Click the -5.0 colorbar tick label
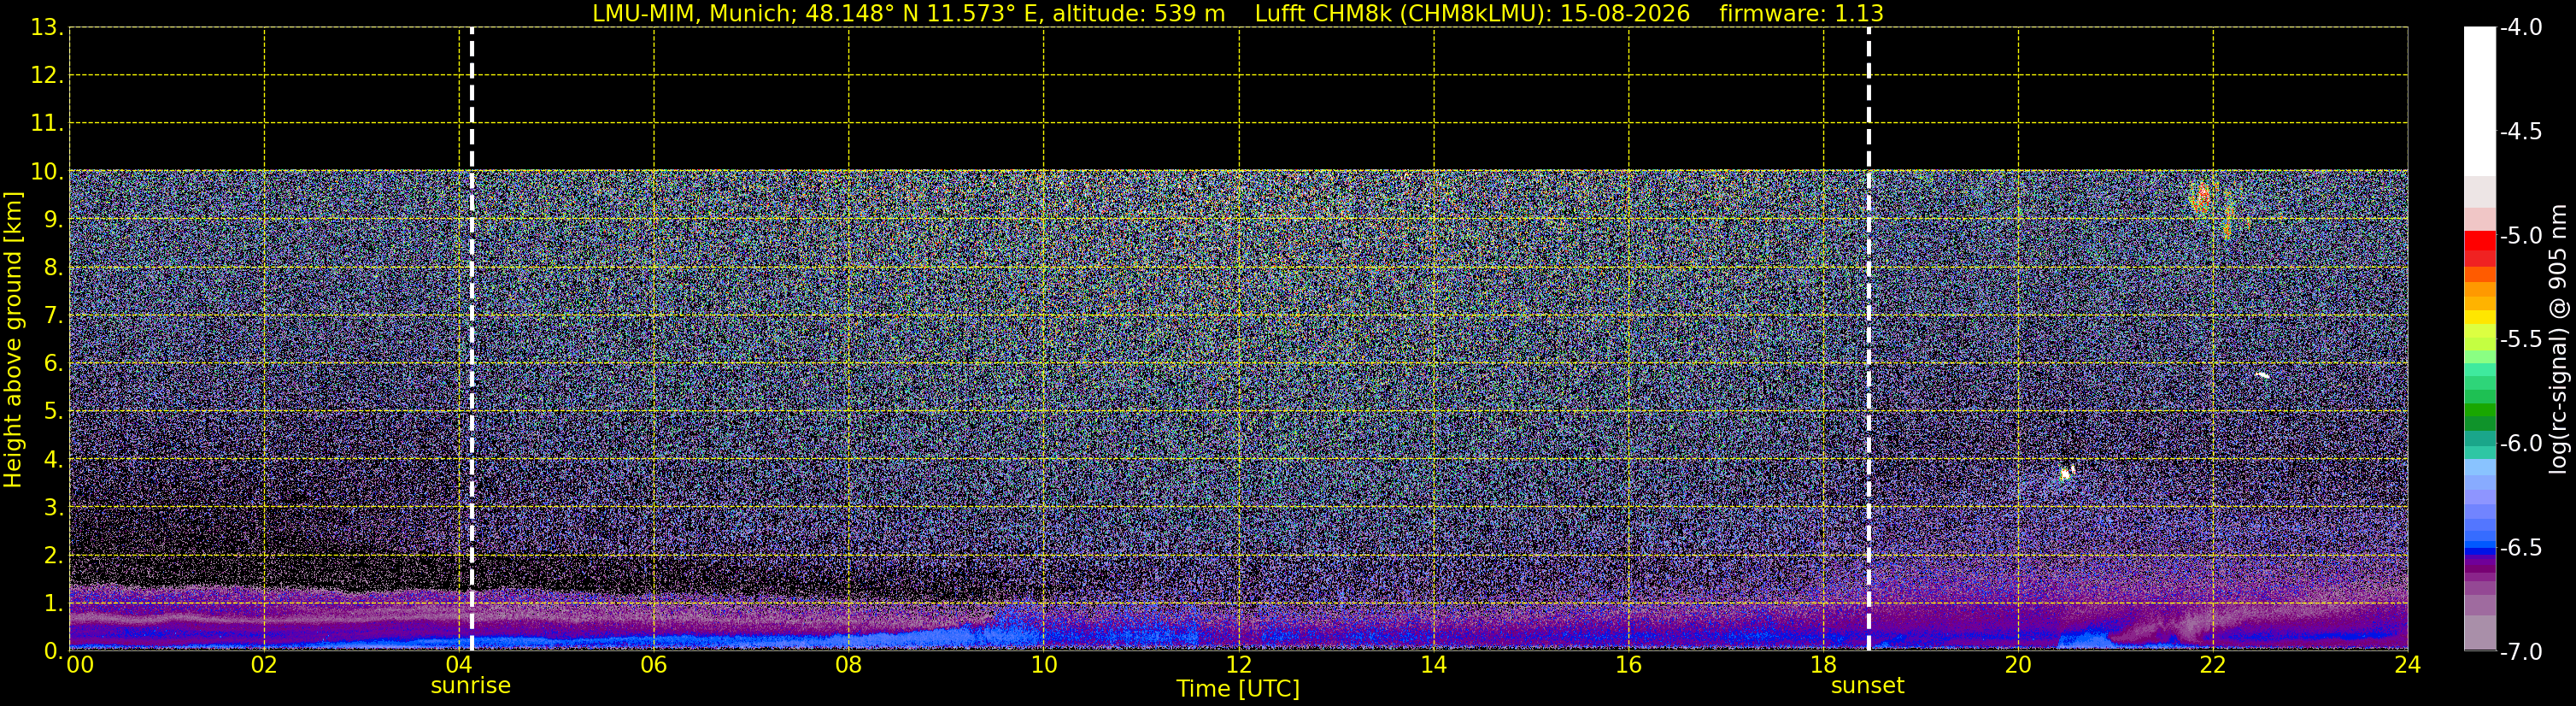This screenshot has width=2576, height=706. point(2520,236)
